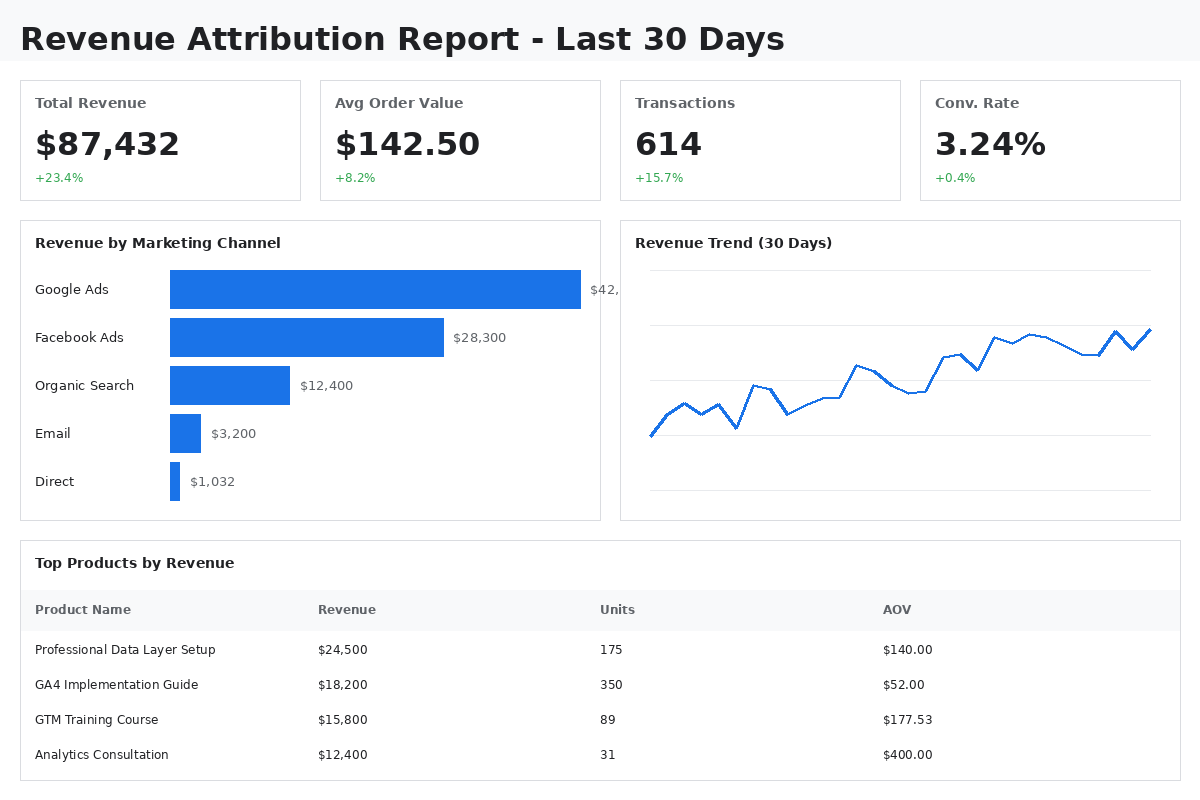Select the $28,300 label on Facebook Ads bar
1200x800 pixels.
[x=481, y=337]
